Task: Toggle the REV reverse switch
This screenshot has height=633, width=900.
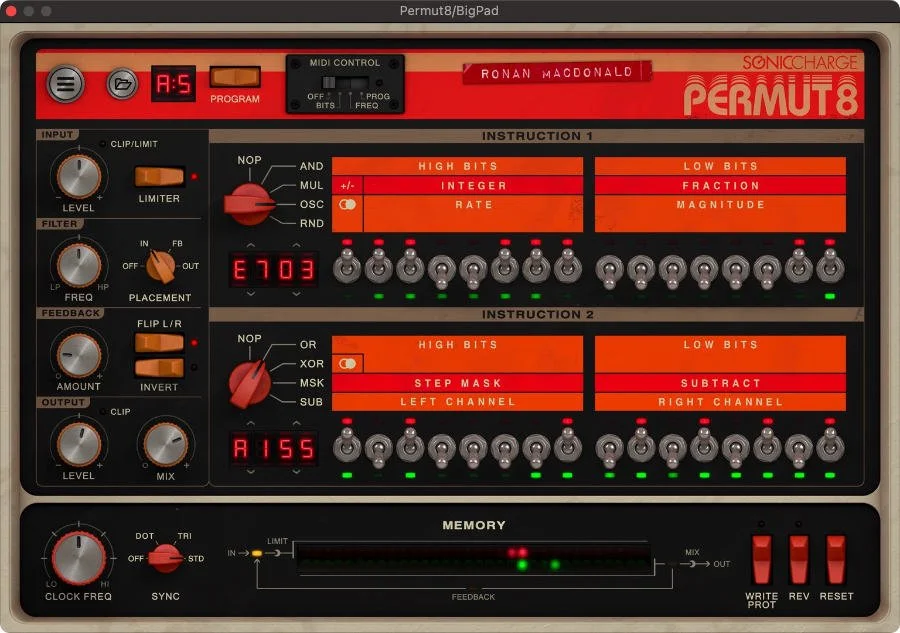Action: pos(799,560)
